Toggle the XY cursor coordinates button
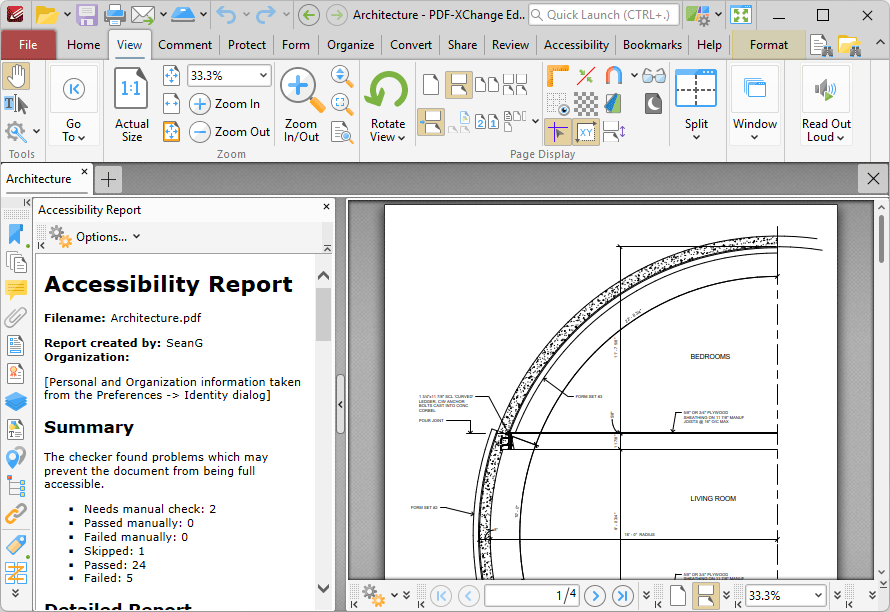The width and height of the screenshot is (890, 612). (x=586, y=133)
